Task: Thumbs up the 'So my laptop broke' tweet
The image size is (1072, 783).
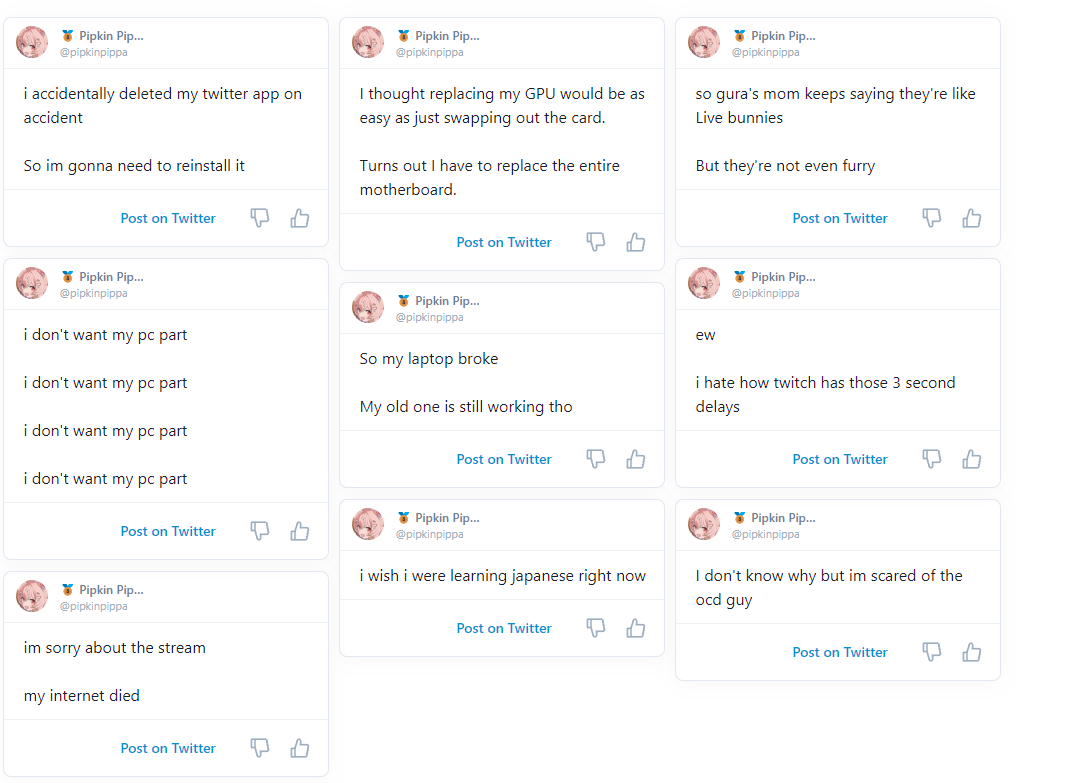Action: 636,459
